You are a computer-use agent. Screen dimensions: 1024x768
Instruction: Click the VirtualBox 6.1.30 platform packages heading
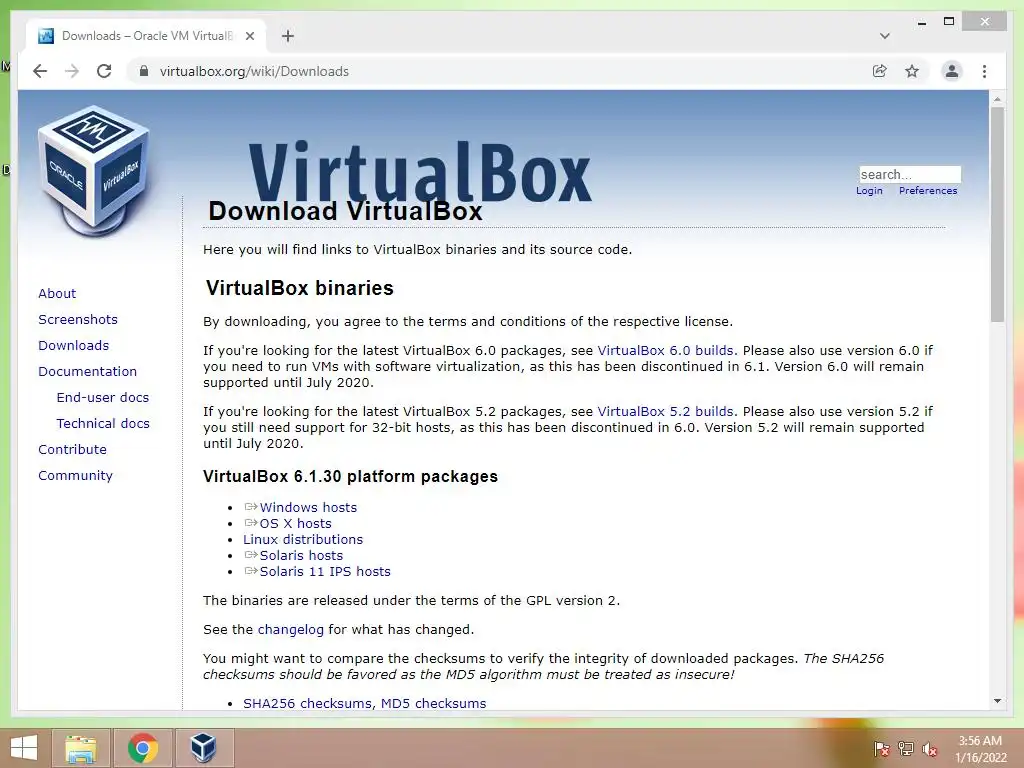pyautogui.click(x=350, y=477)
